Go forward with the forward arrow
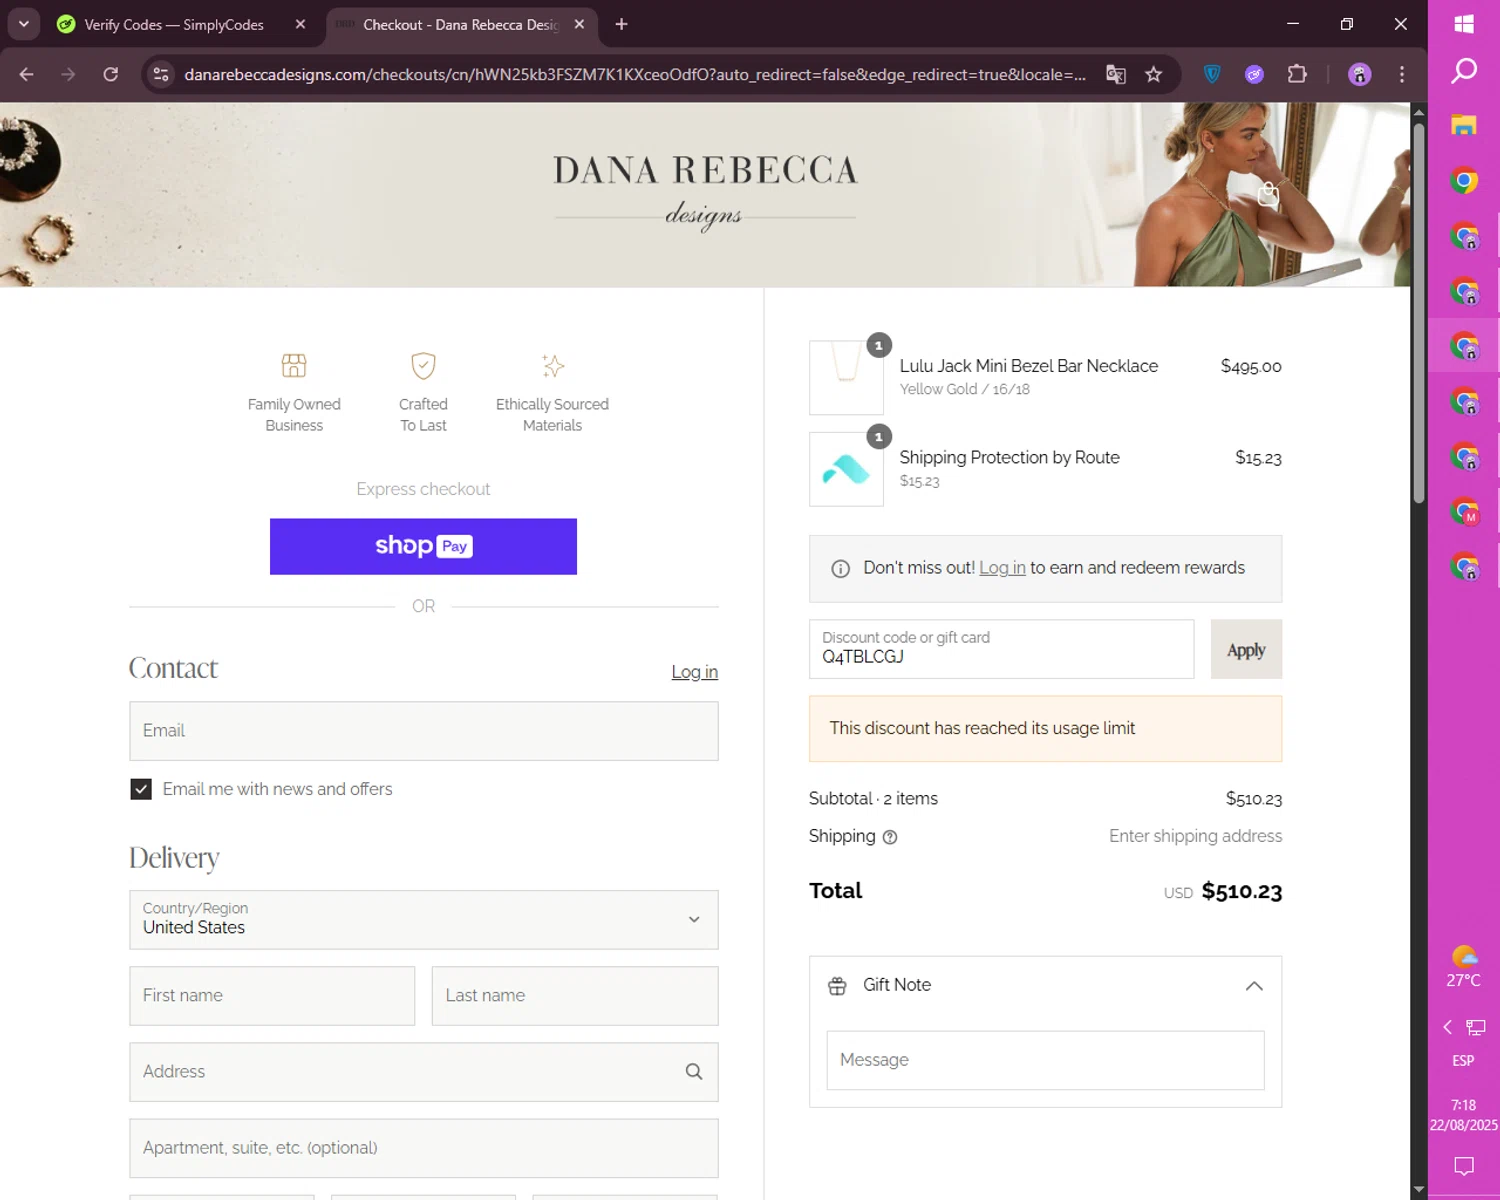The image size is (1500, 1200). point(68,74)
